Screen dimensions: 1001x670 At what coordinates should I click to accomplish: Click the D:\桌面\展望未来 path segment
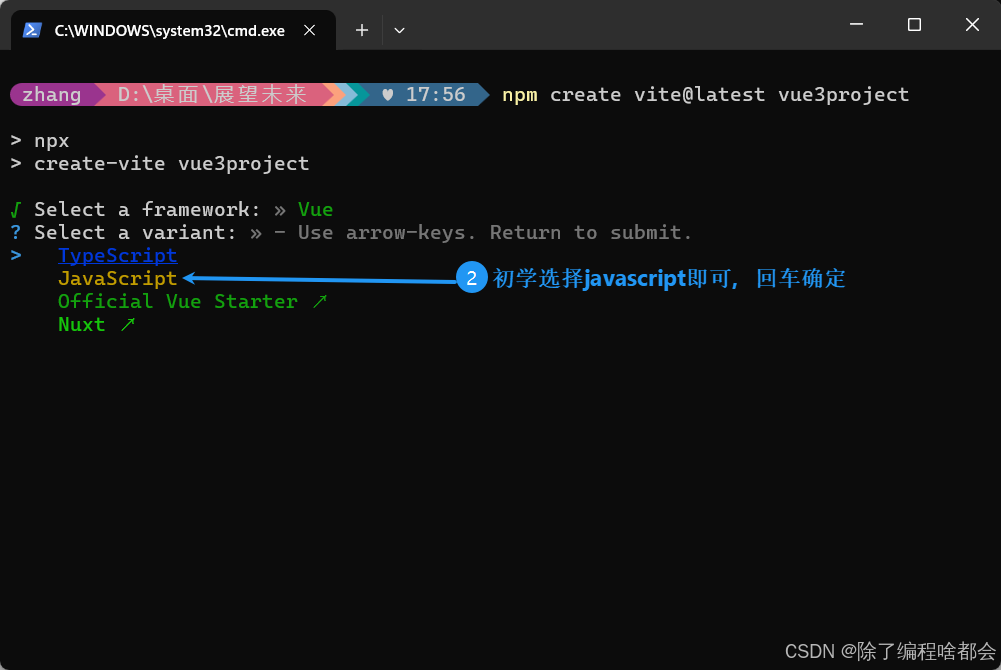coord(213,94)
